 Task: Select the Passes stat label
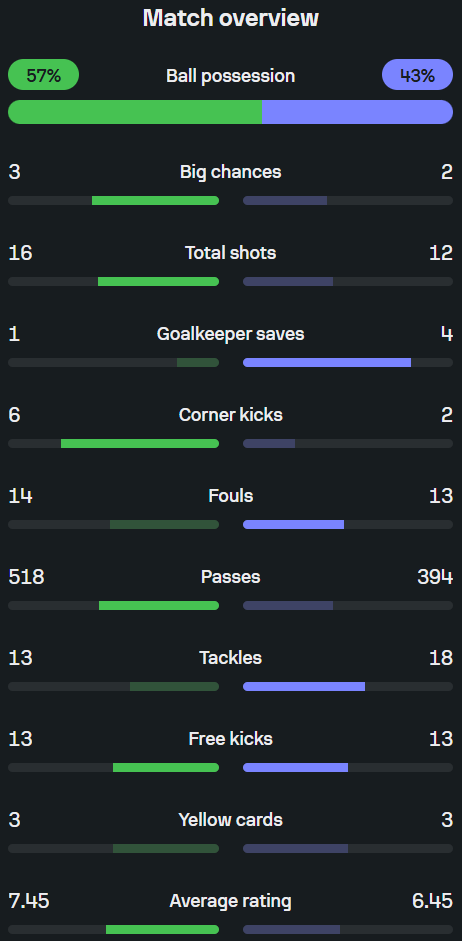point(230,577)
